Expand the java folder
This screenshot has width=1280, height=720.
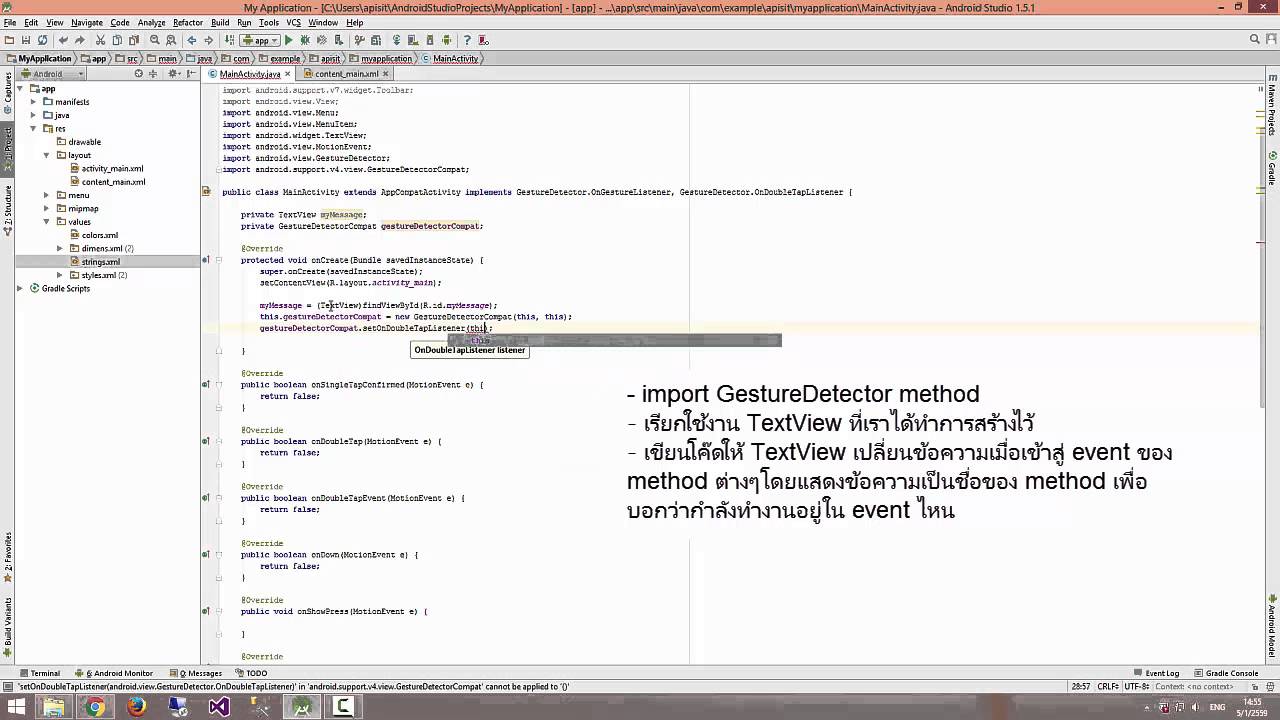(33, 115)
